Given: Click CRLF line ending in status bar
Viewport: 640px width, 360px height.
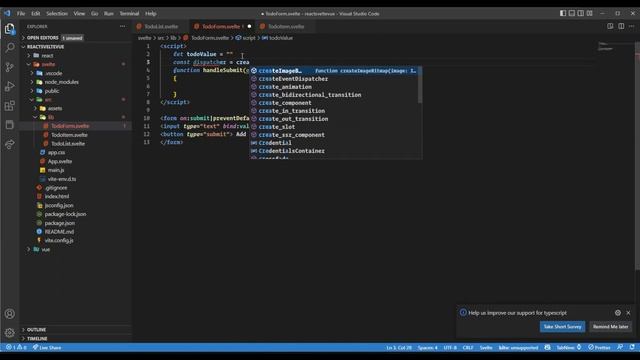Looking at the screenshot, I should click(x=468, y=347).
